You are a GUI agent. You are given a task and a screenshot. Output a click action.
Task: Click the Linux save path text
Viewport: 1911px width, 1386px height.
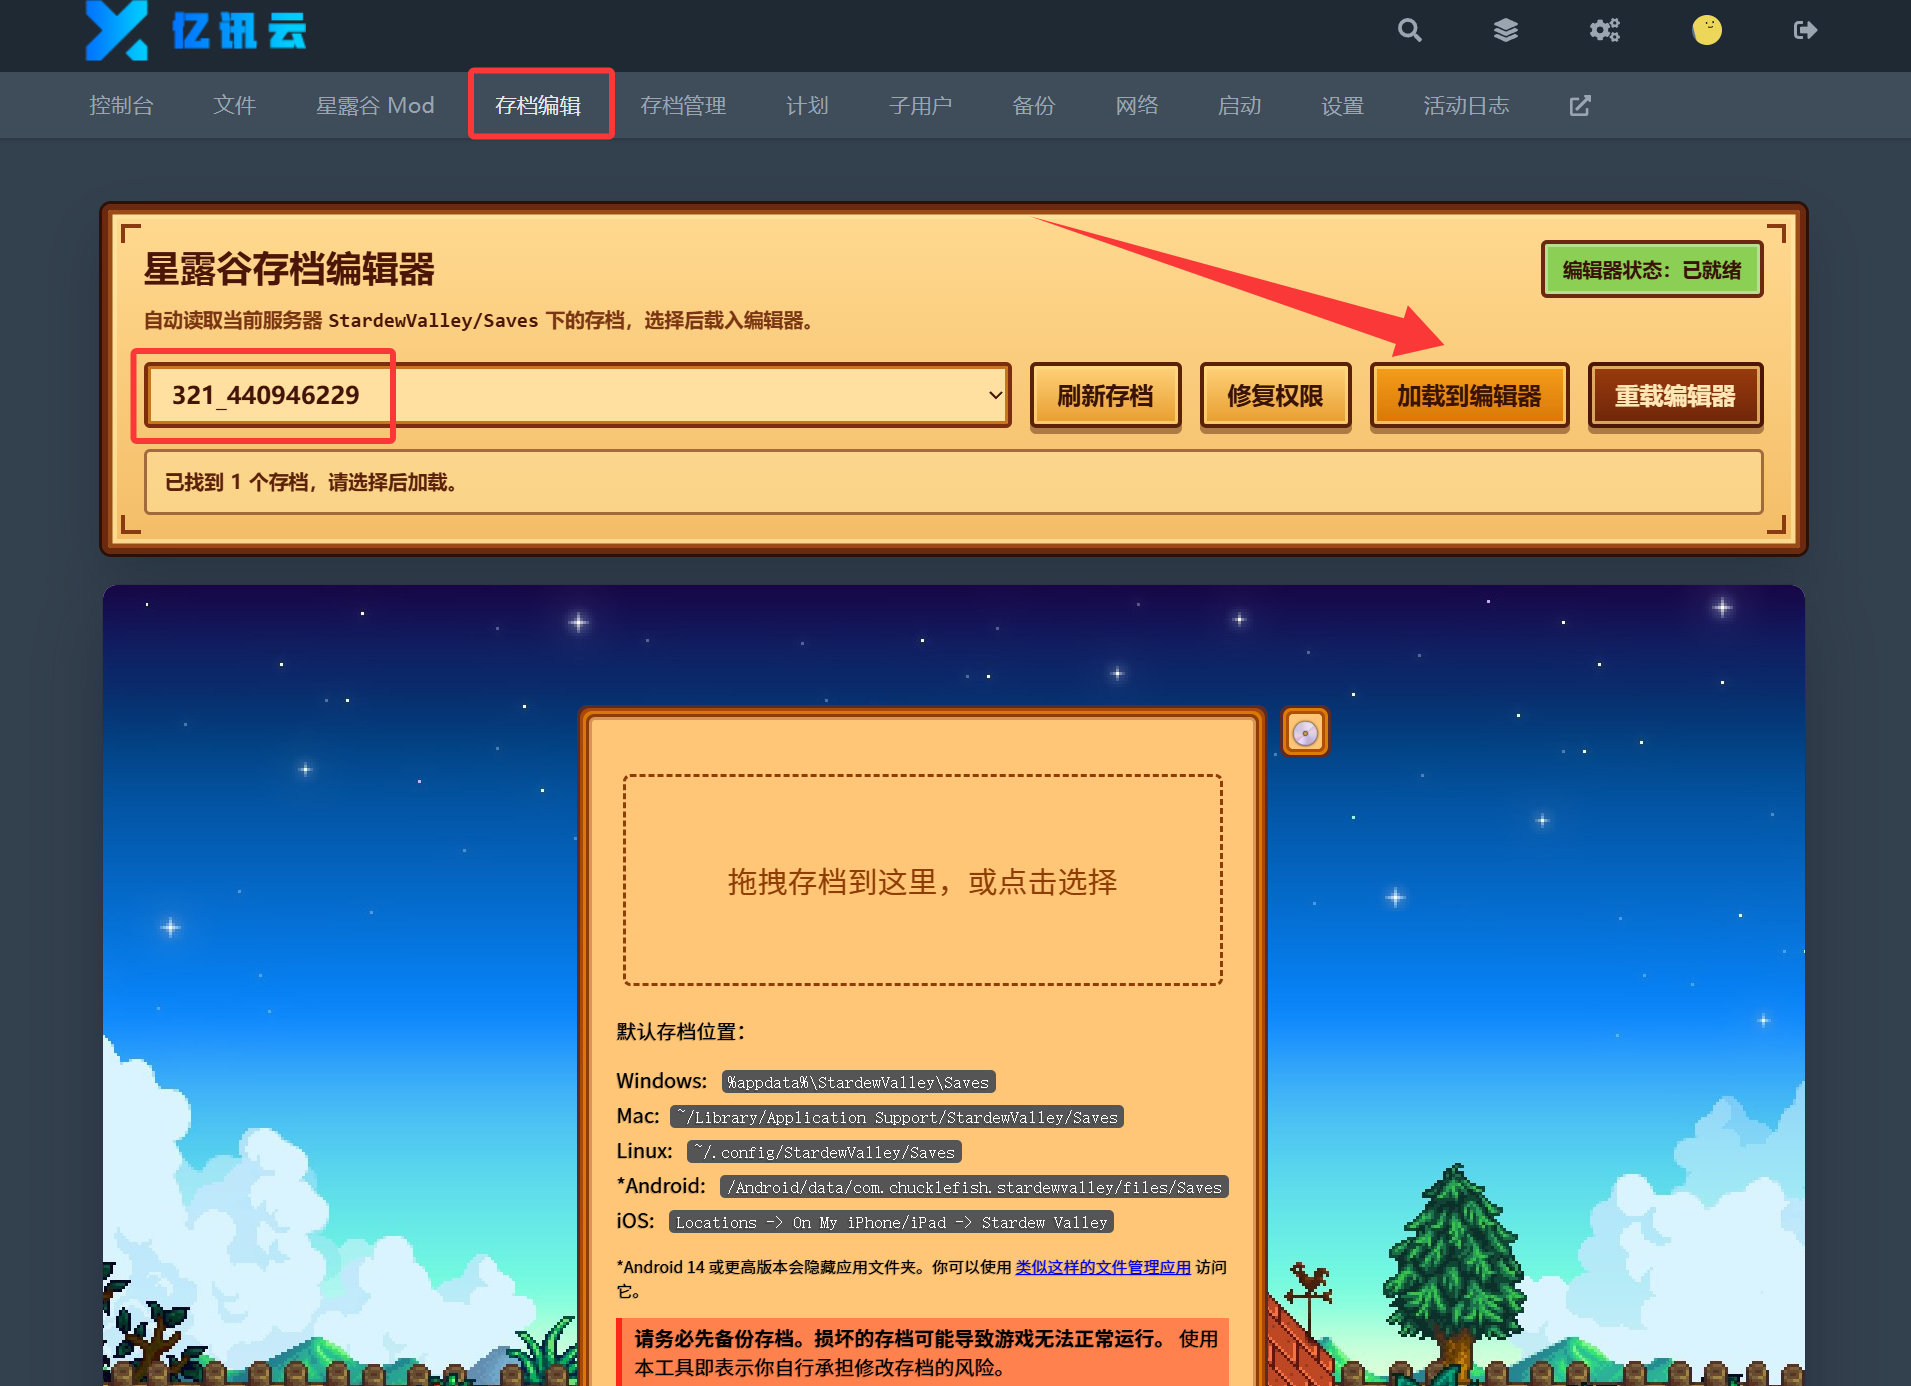click(825, 1152)
